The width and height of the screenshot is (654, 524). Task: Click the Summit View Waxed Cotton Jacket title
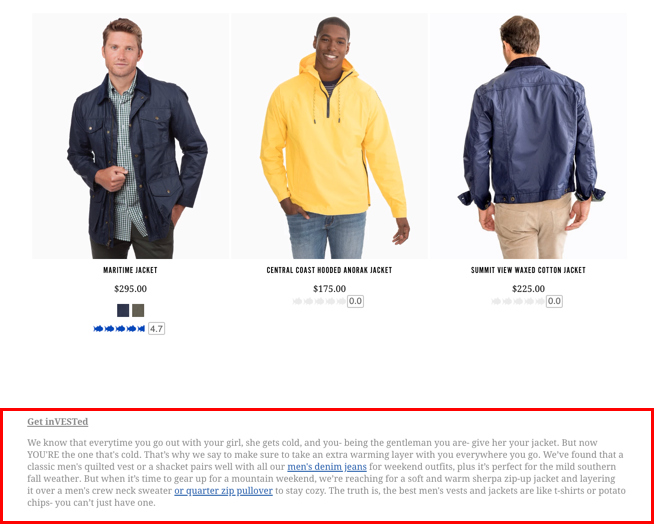[x=528, y=270]
